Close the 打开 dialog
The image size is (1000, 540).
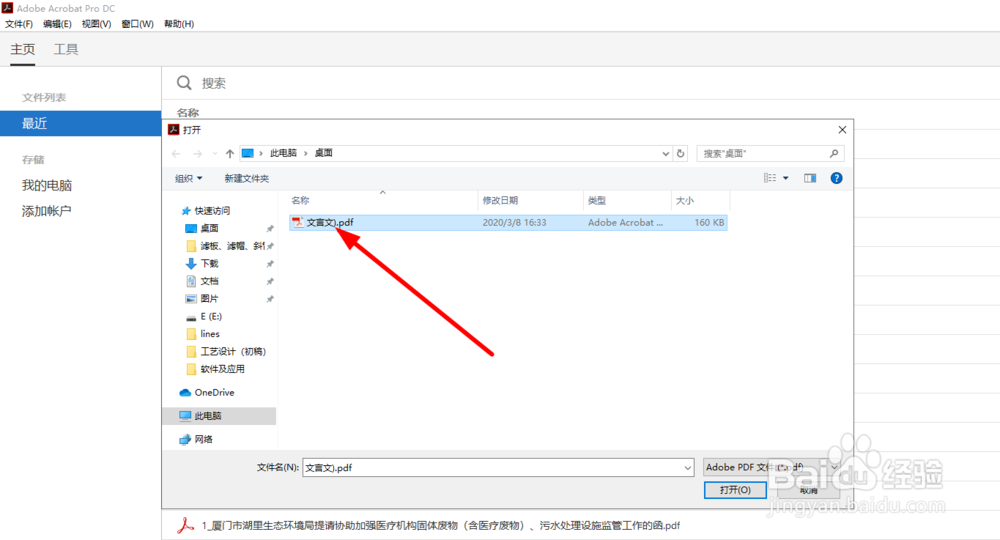(x=842, y=129)
